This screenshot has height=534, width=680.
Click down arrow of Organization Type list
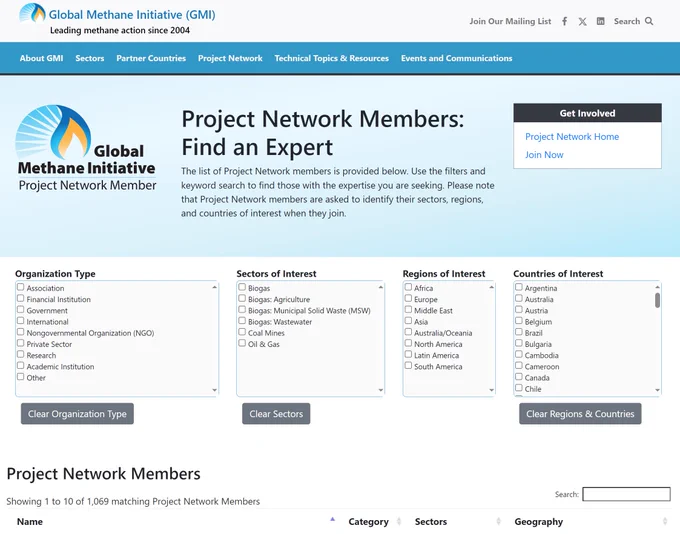pyautogui.click(x=214, y=390)
